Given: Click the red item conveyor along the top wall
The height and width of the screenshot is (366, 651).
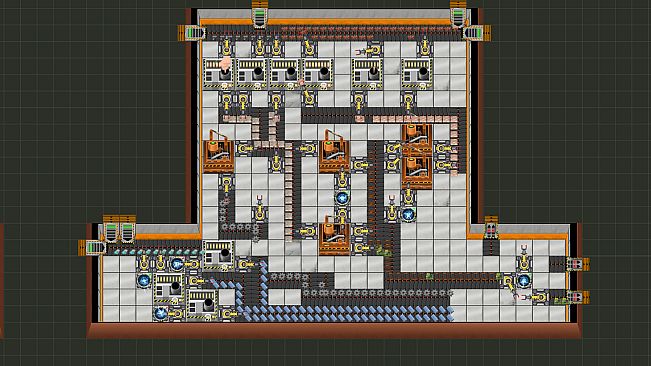Looking at the screenshot, I should [334, 33].
